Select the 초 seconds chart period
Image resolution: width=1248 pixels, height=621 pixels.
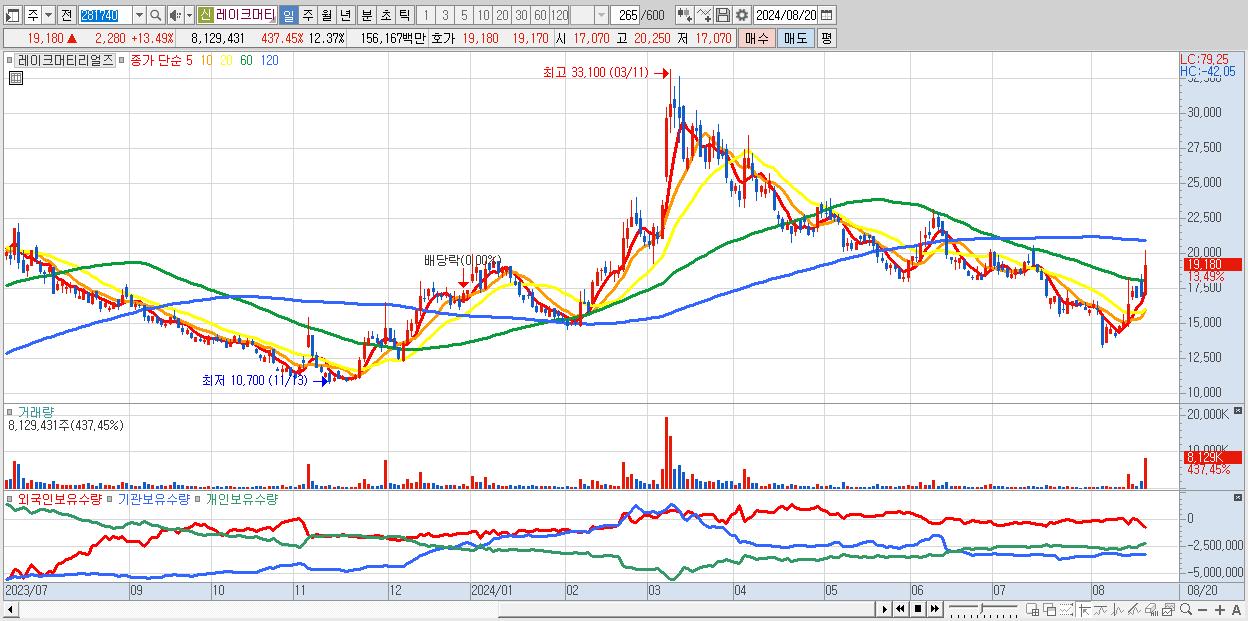click(385, 15)
